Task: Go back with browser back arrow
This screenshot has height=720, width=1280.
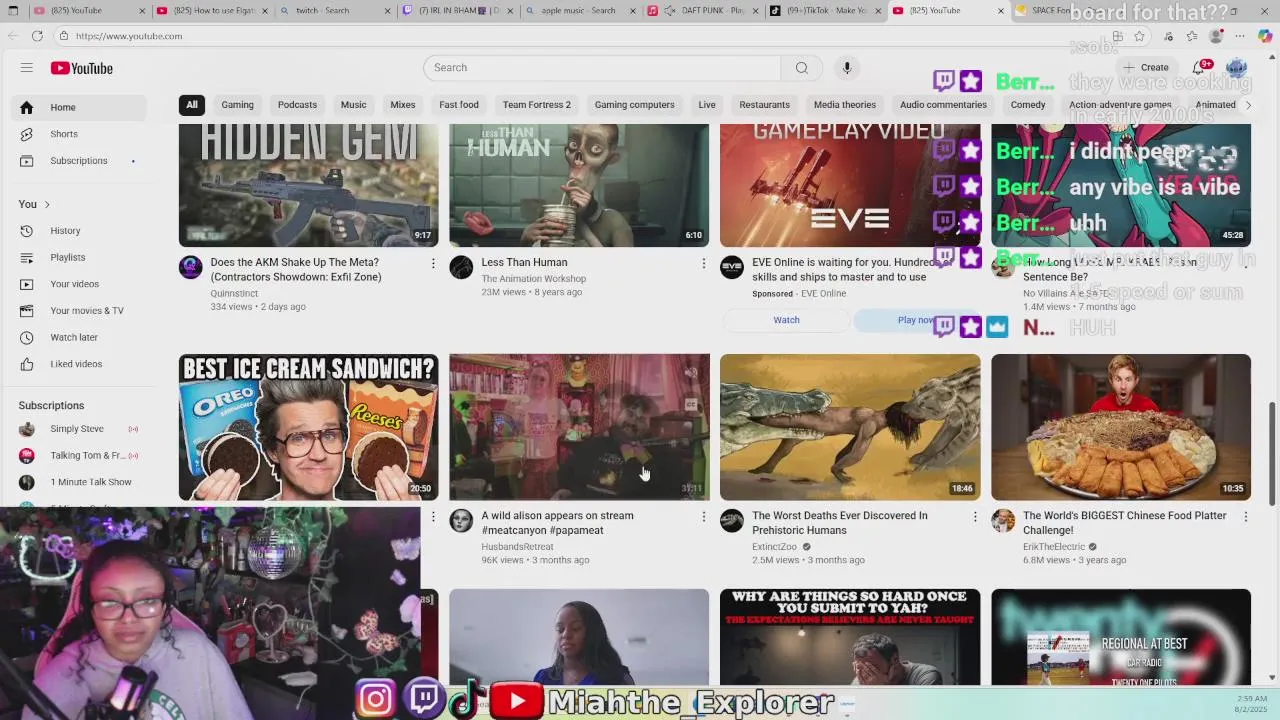Action: point(12,36)
